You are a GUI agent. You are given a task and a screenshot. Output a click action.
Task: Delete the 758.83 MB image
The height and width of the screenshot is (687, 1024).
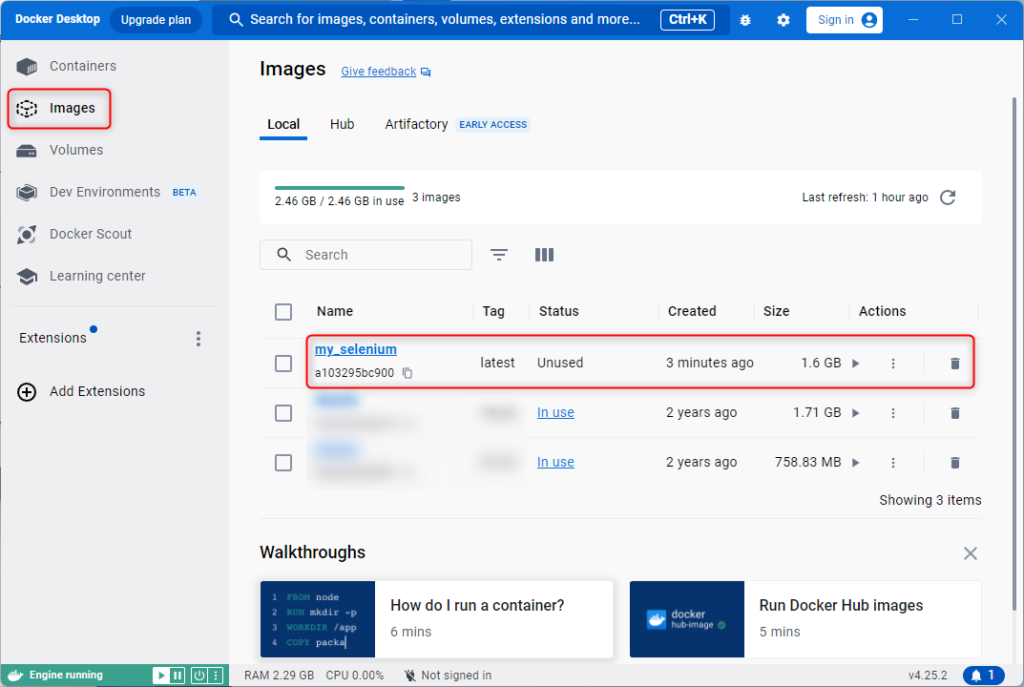955,462
